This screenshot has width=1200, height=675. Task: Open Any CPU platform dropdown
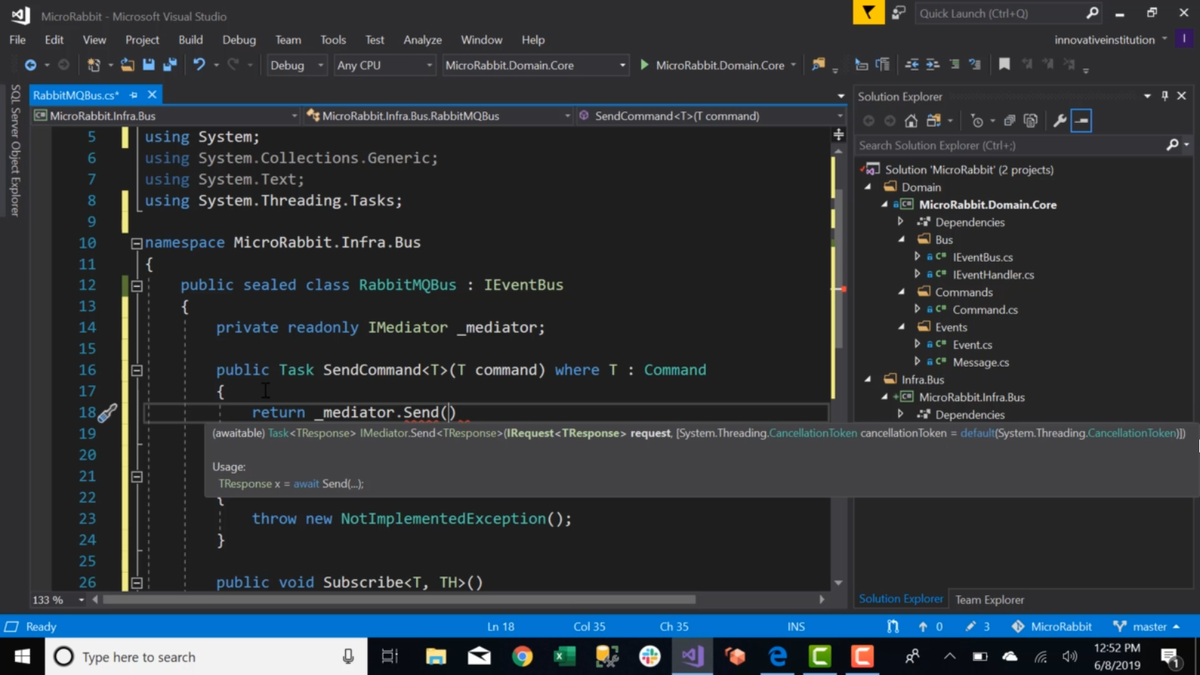click(384, 65)
